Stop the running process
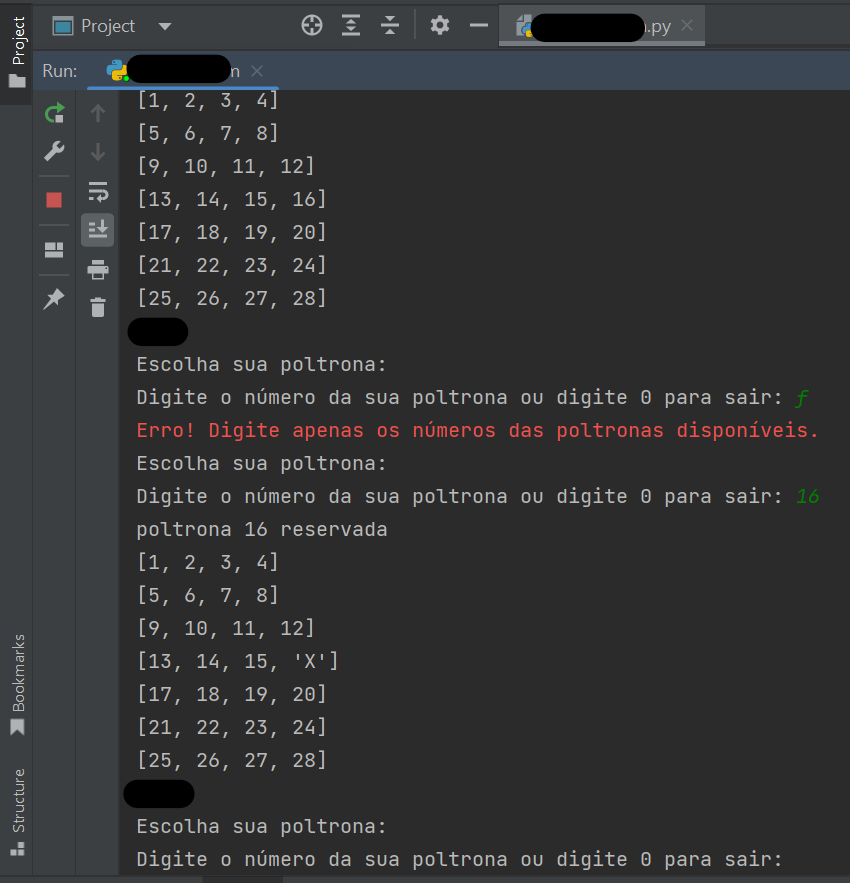This screenshot has width=850, height=883. pyautogui.click(x=54, y=199)
